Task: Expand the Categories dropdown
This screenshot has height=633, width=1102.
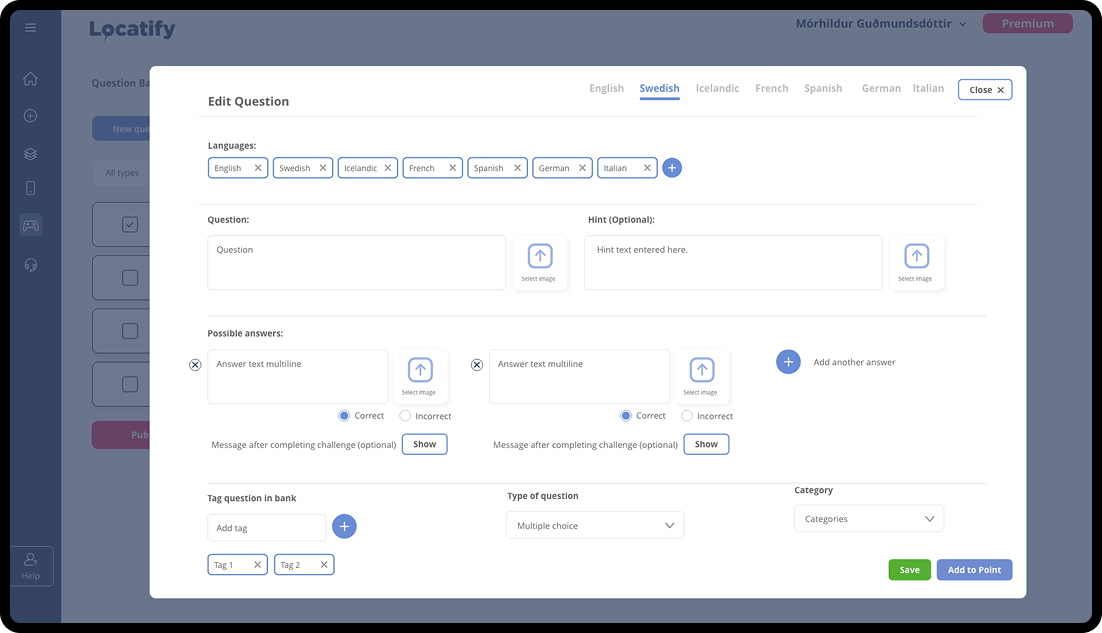Action: [x=868, y=519]
